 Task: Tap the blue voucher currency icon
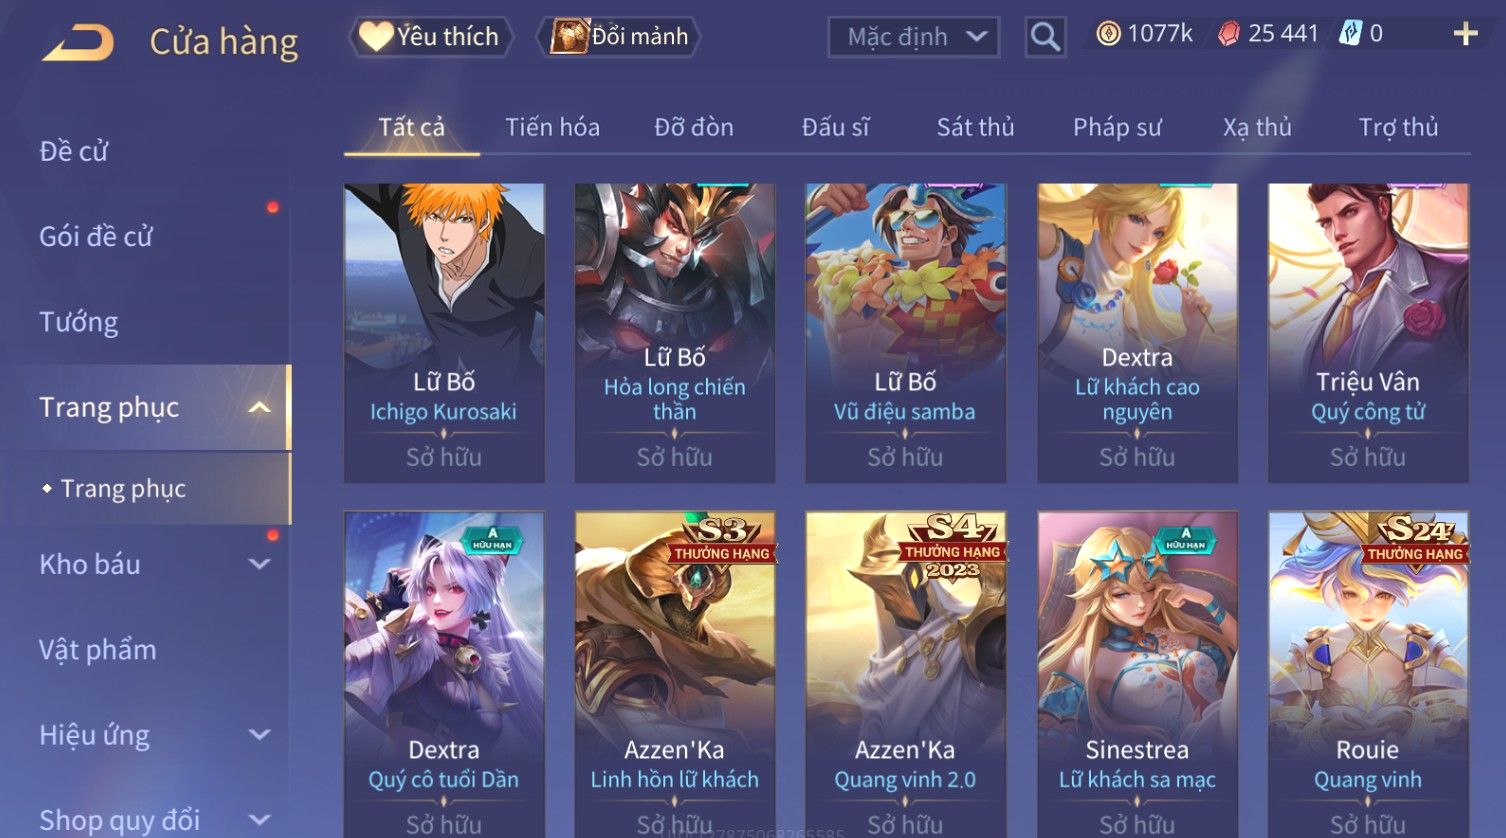(x=1351, y=34)
